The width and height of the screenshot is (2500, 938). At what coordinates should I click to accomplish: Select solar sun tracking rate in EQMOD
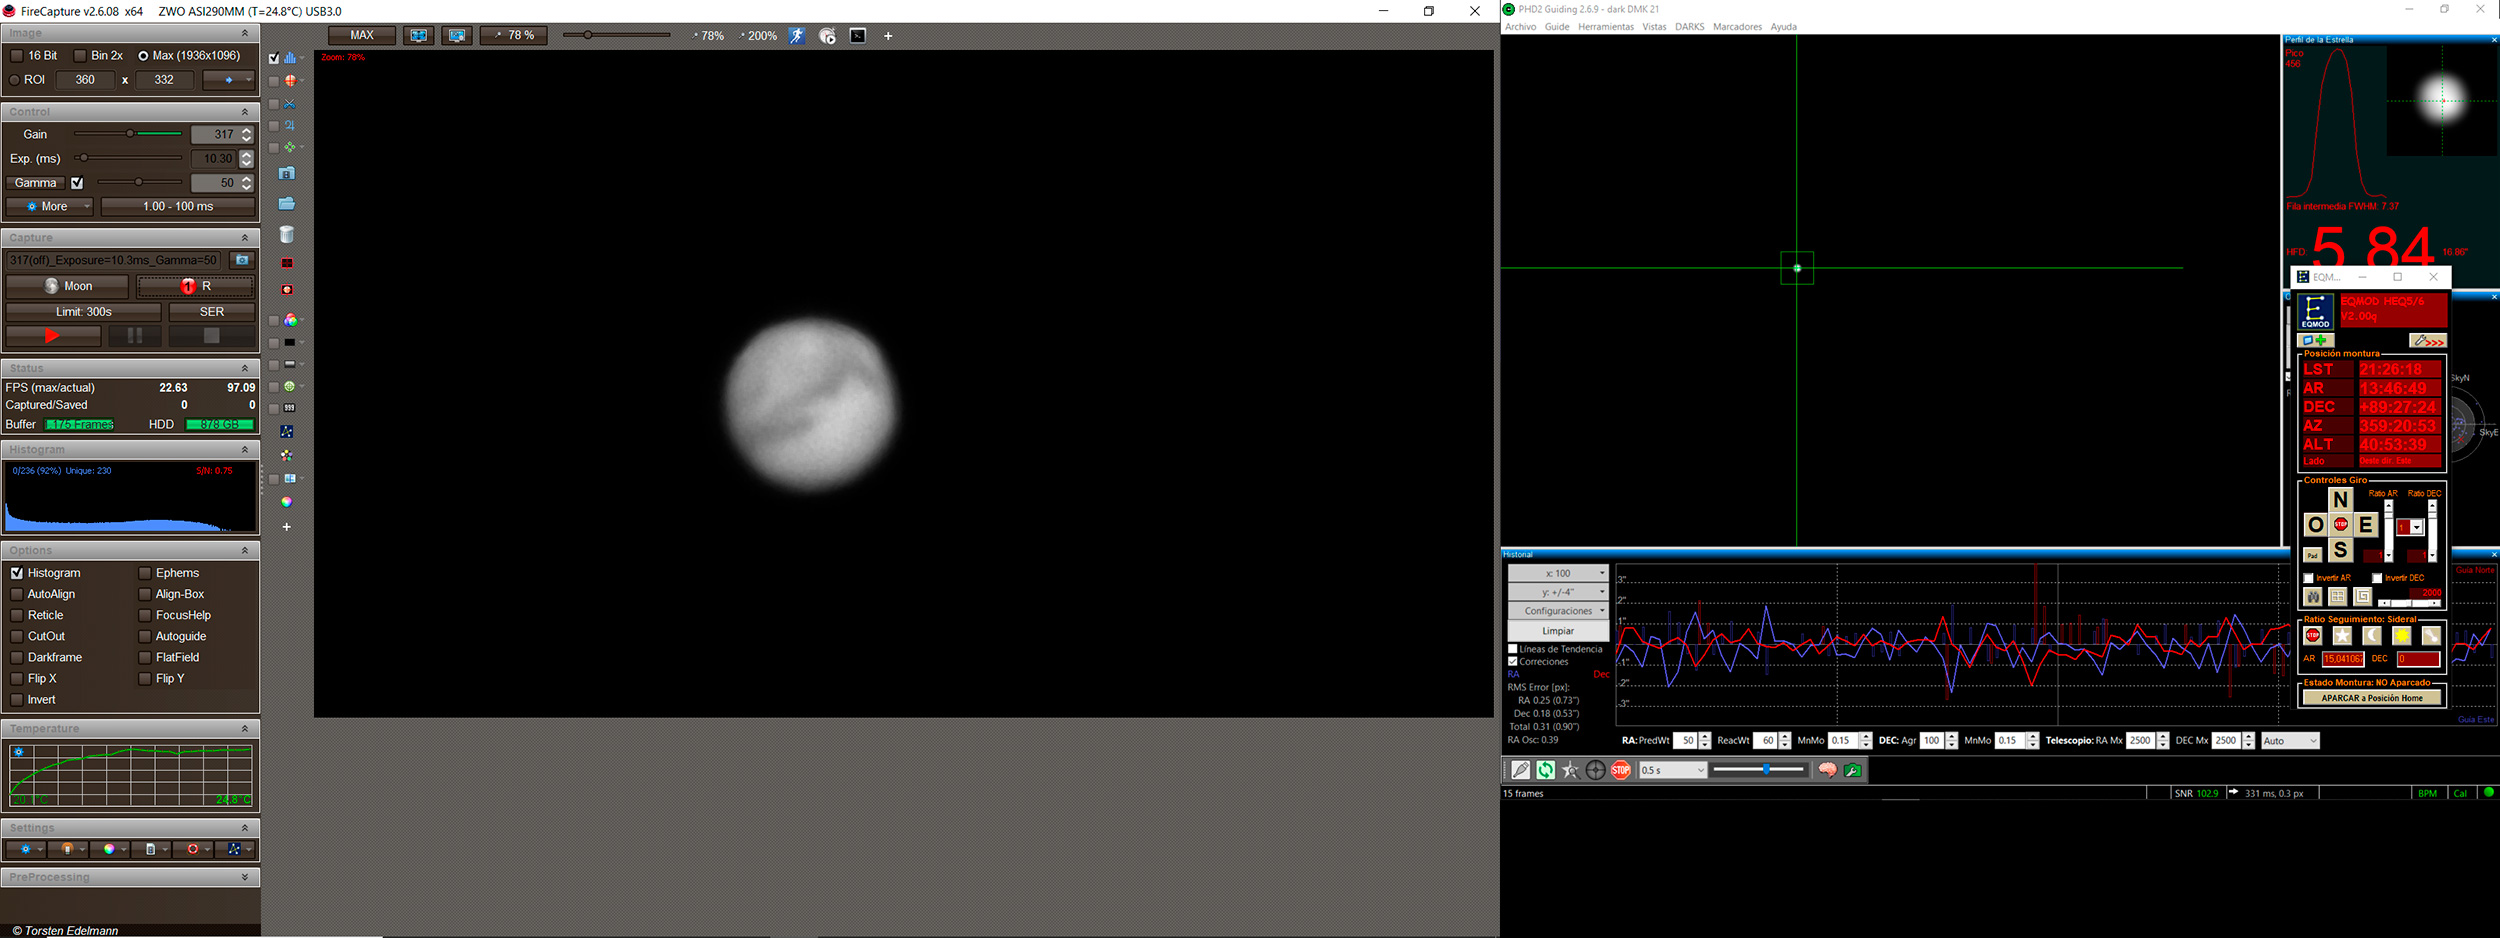pos(2401,636)
